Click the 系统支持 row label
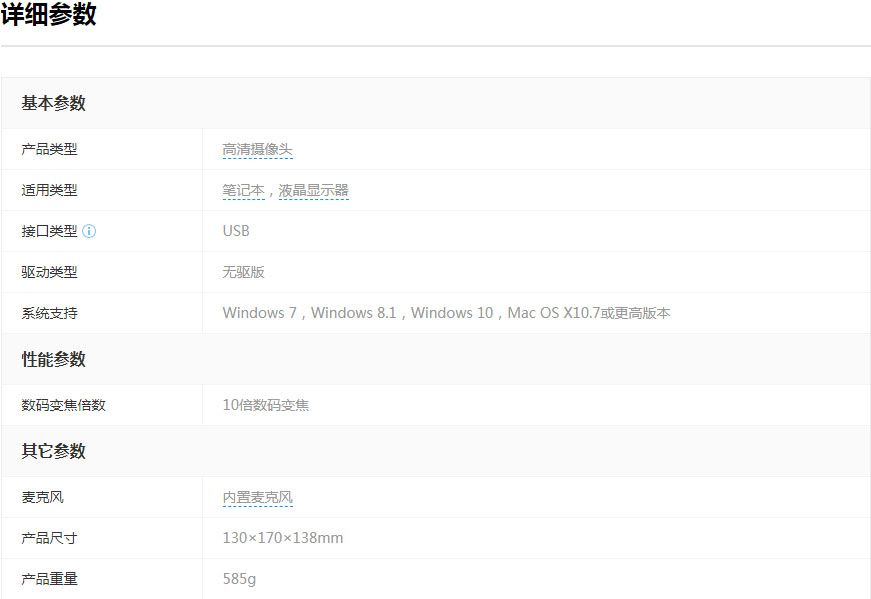This screenshot has height=599, width=871. (x=49, y=313)
